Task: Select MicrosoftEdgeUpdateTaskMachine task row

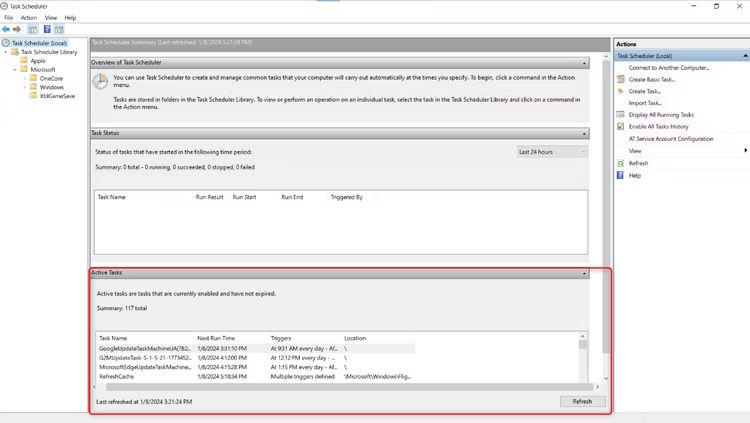Action: pyautogui.click(x=255, y=367)
